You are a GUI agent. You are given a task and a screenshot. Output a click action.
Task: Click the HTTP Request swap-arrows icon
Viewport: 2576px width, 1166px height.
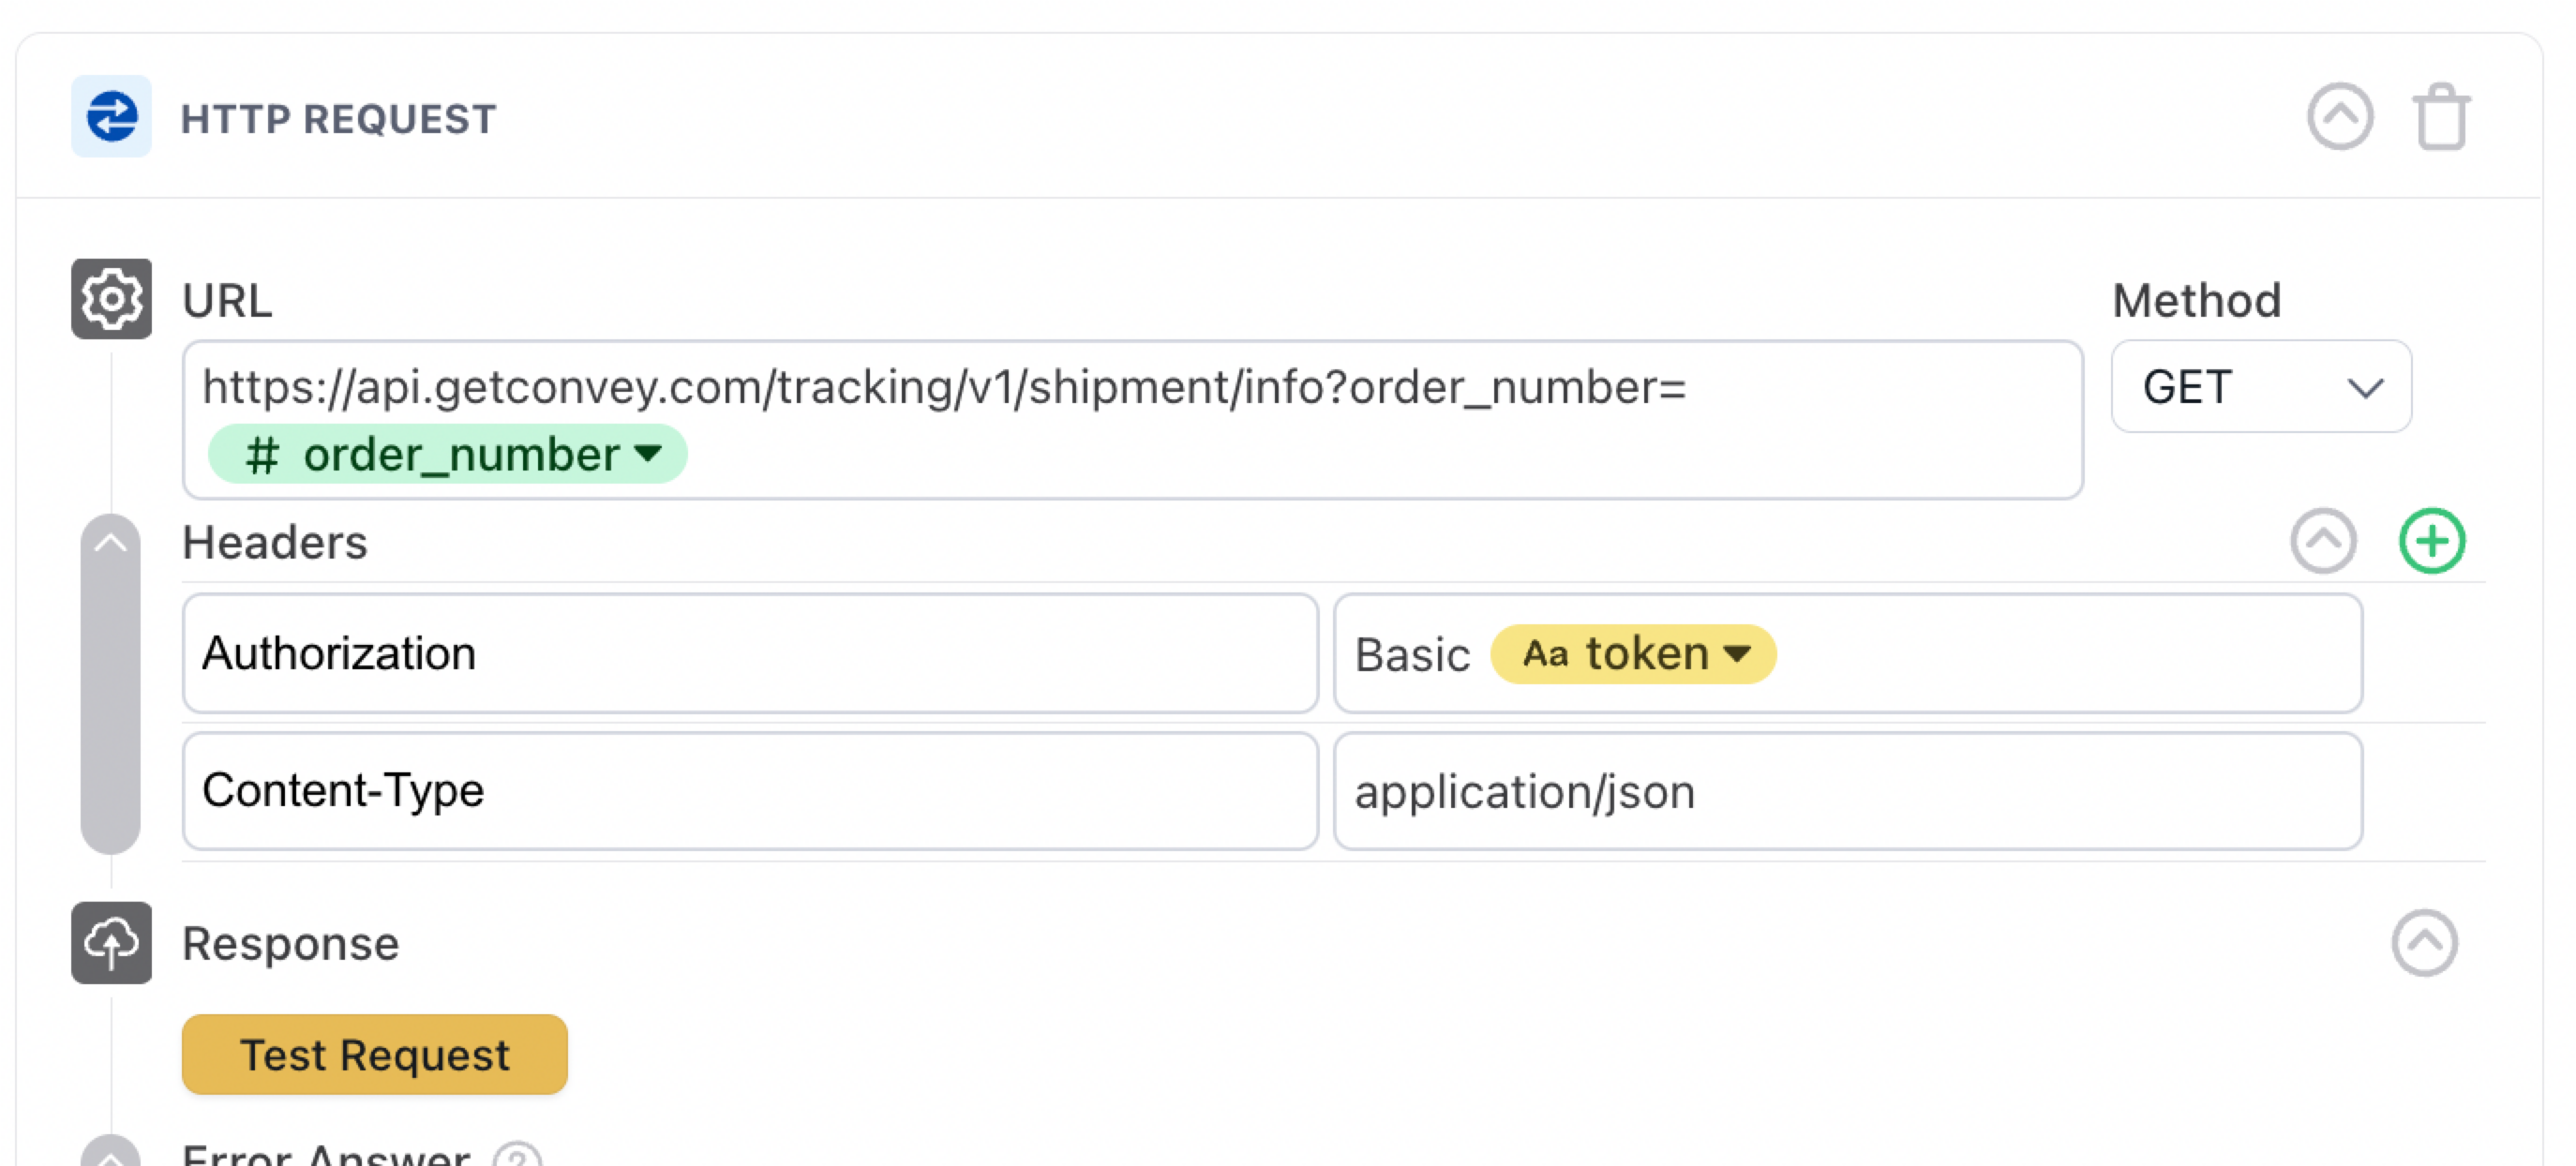(111, 117)
